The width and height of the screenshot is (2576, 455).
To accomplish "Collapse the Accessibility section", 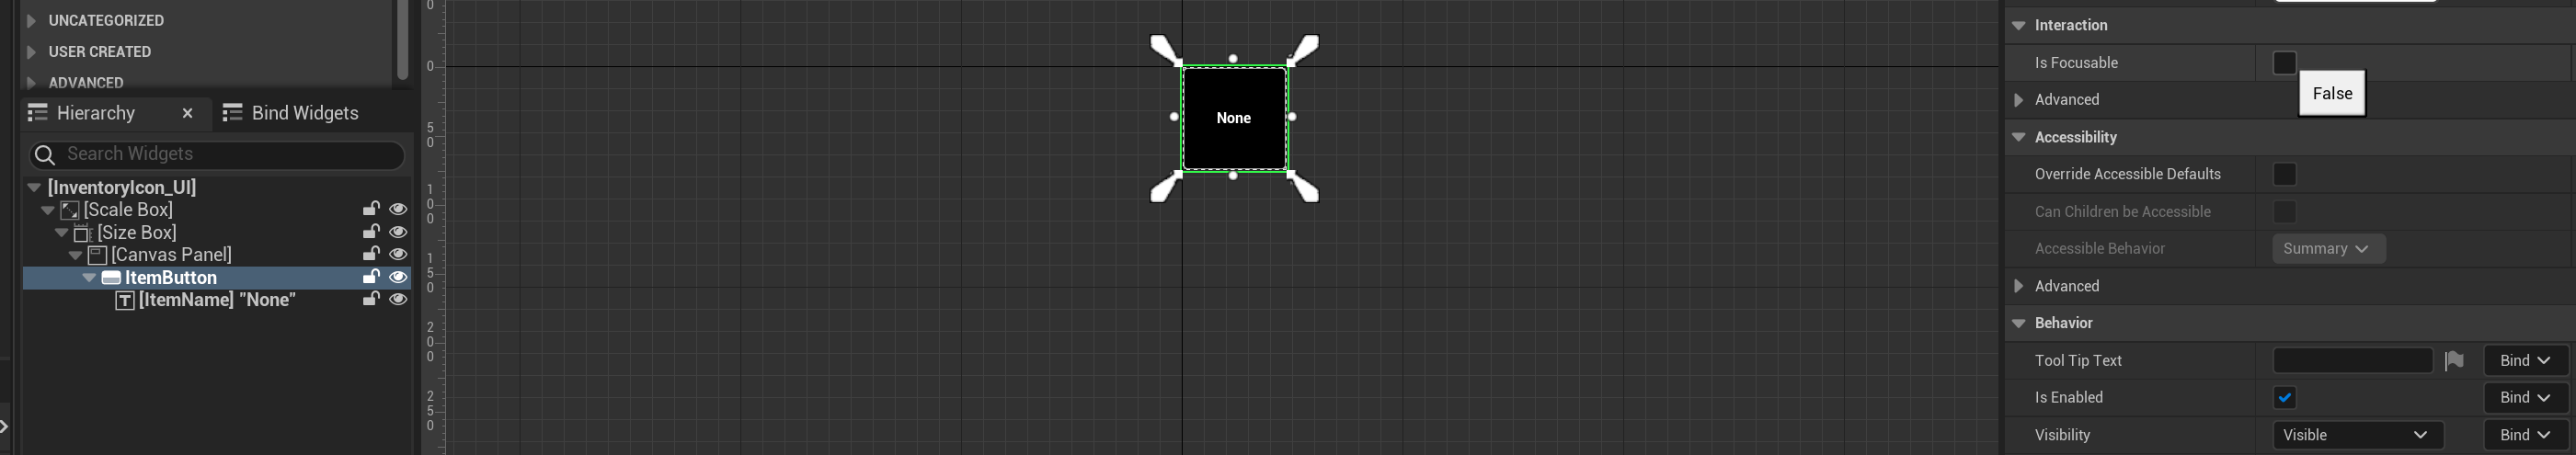I will coord(2018,137).
